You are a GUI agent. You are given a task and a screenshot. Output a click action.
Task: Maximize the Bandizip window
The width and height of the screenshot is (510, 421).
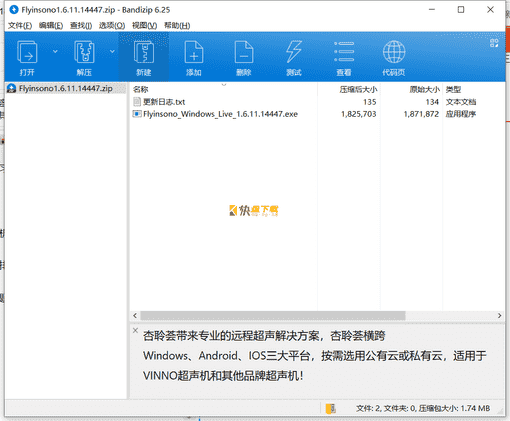point(461,10)
